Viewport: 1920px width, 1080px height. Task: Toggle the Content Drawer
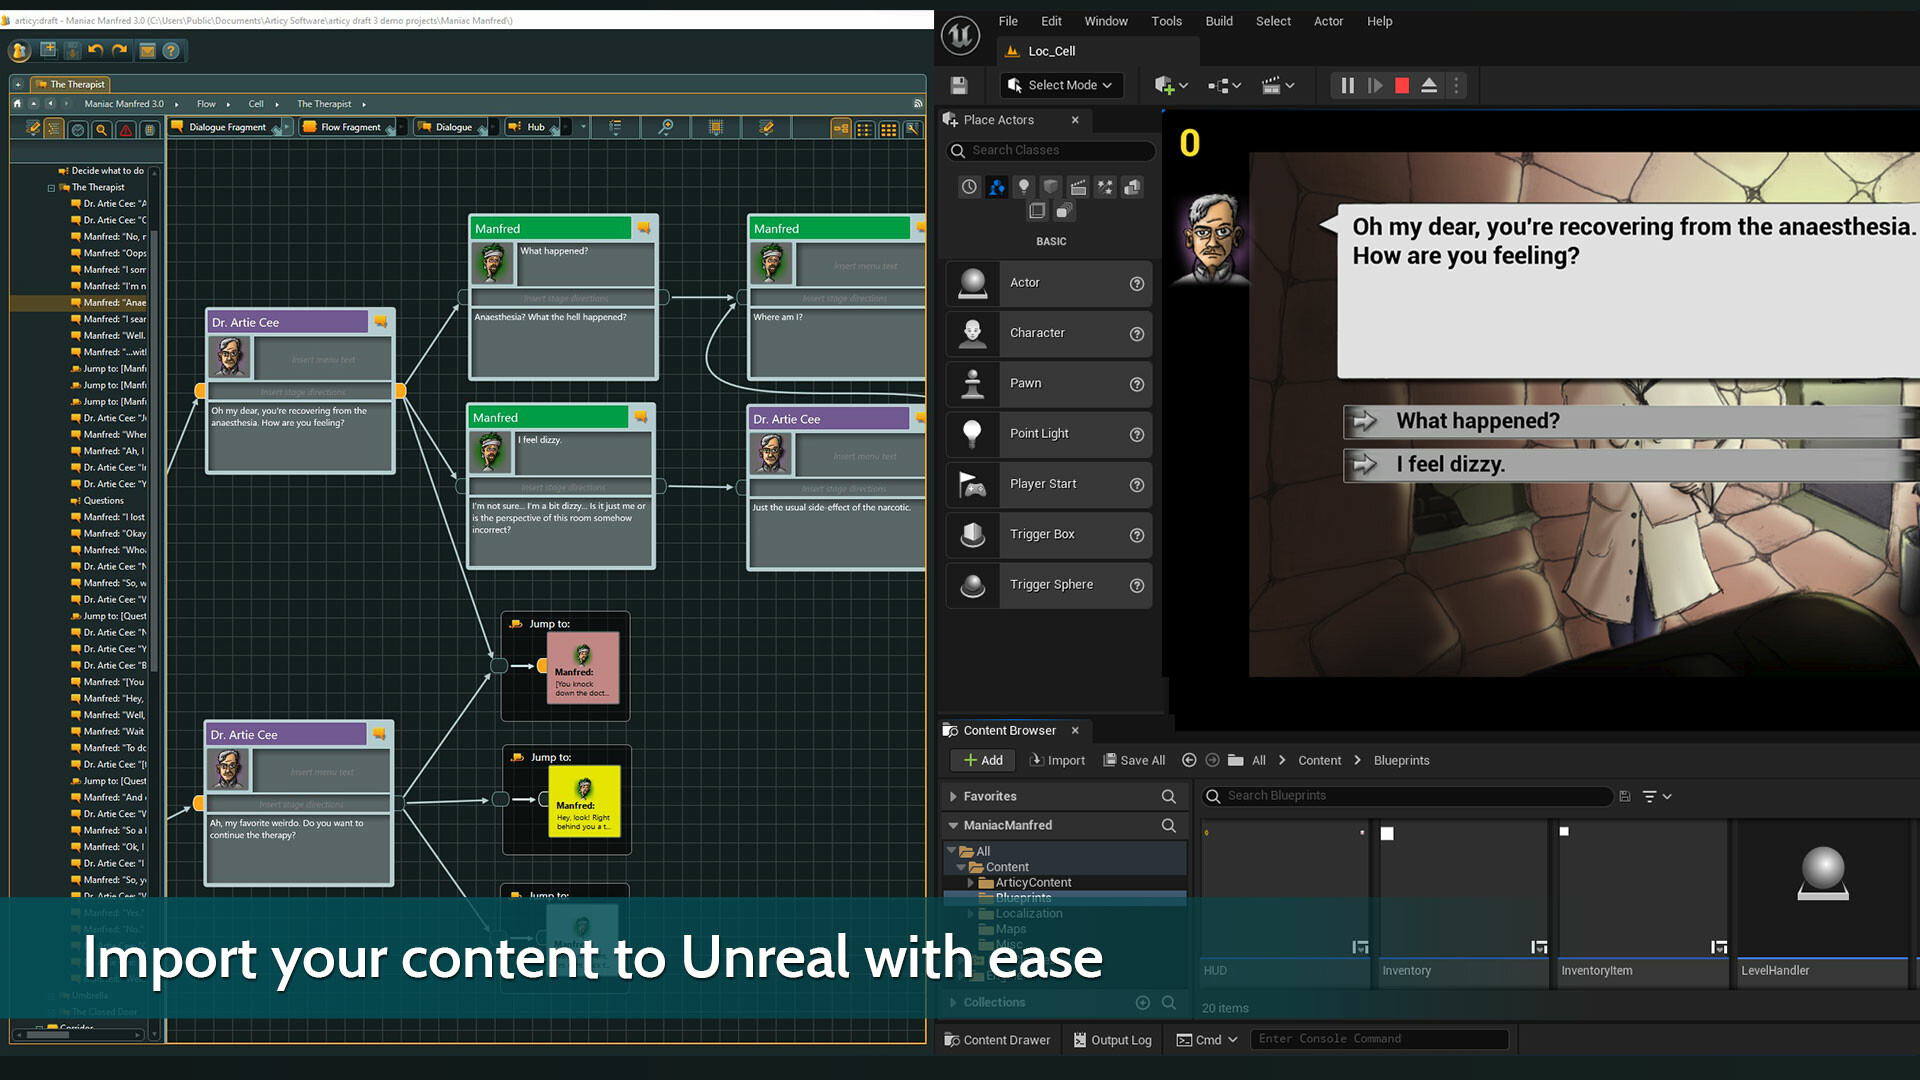pos(997,1040)
